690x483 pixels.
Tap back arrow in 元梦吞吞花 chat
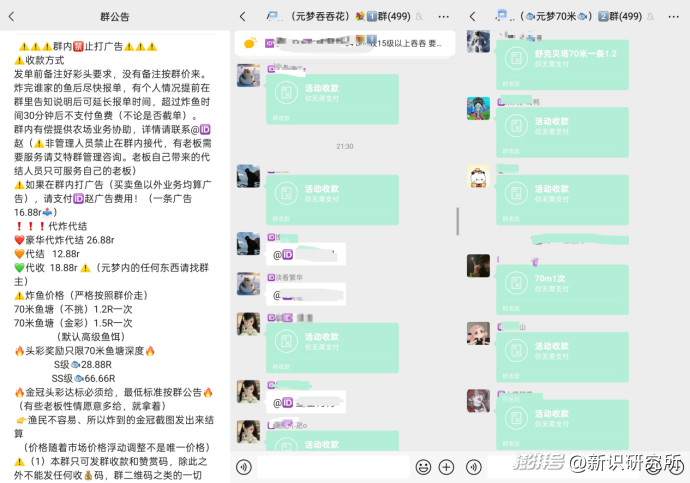point(242,17)
